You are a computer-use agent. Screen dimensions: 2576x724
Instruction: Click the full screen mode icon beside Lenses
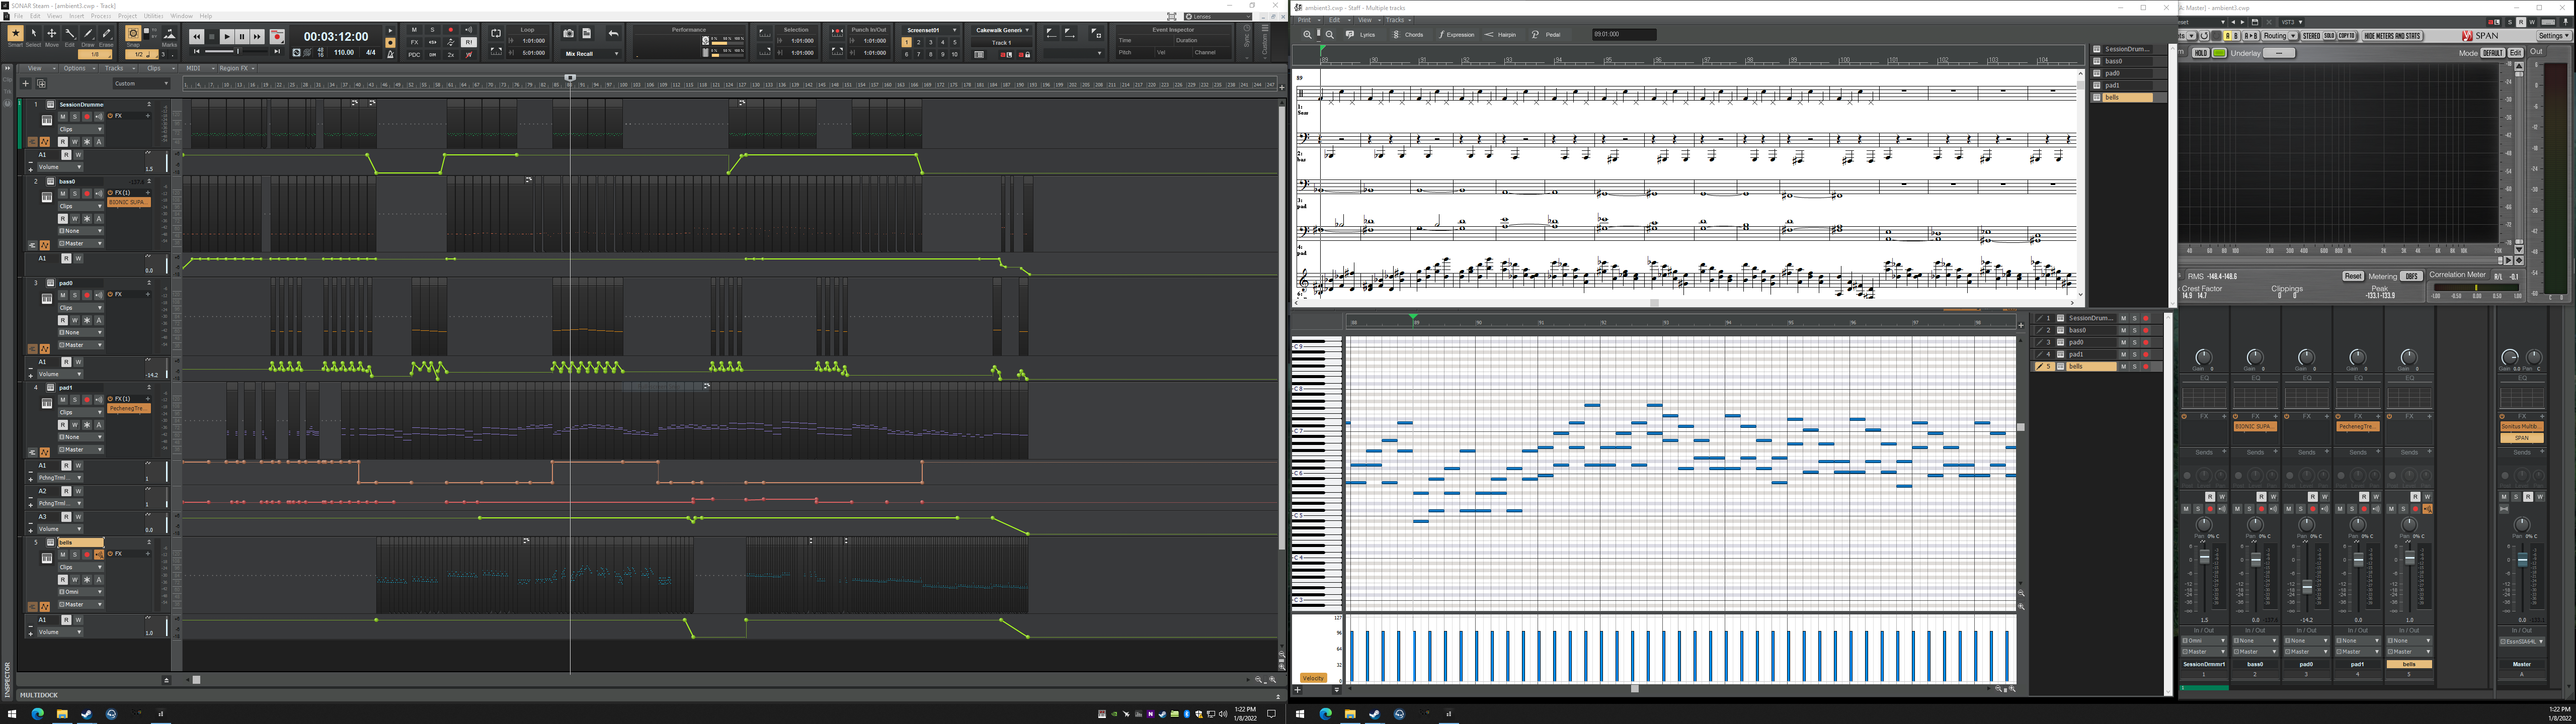(x=1172, y=16)
